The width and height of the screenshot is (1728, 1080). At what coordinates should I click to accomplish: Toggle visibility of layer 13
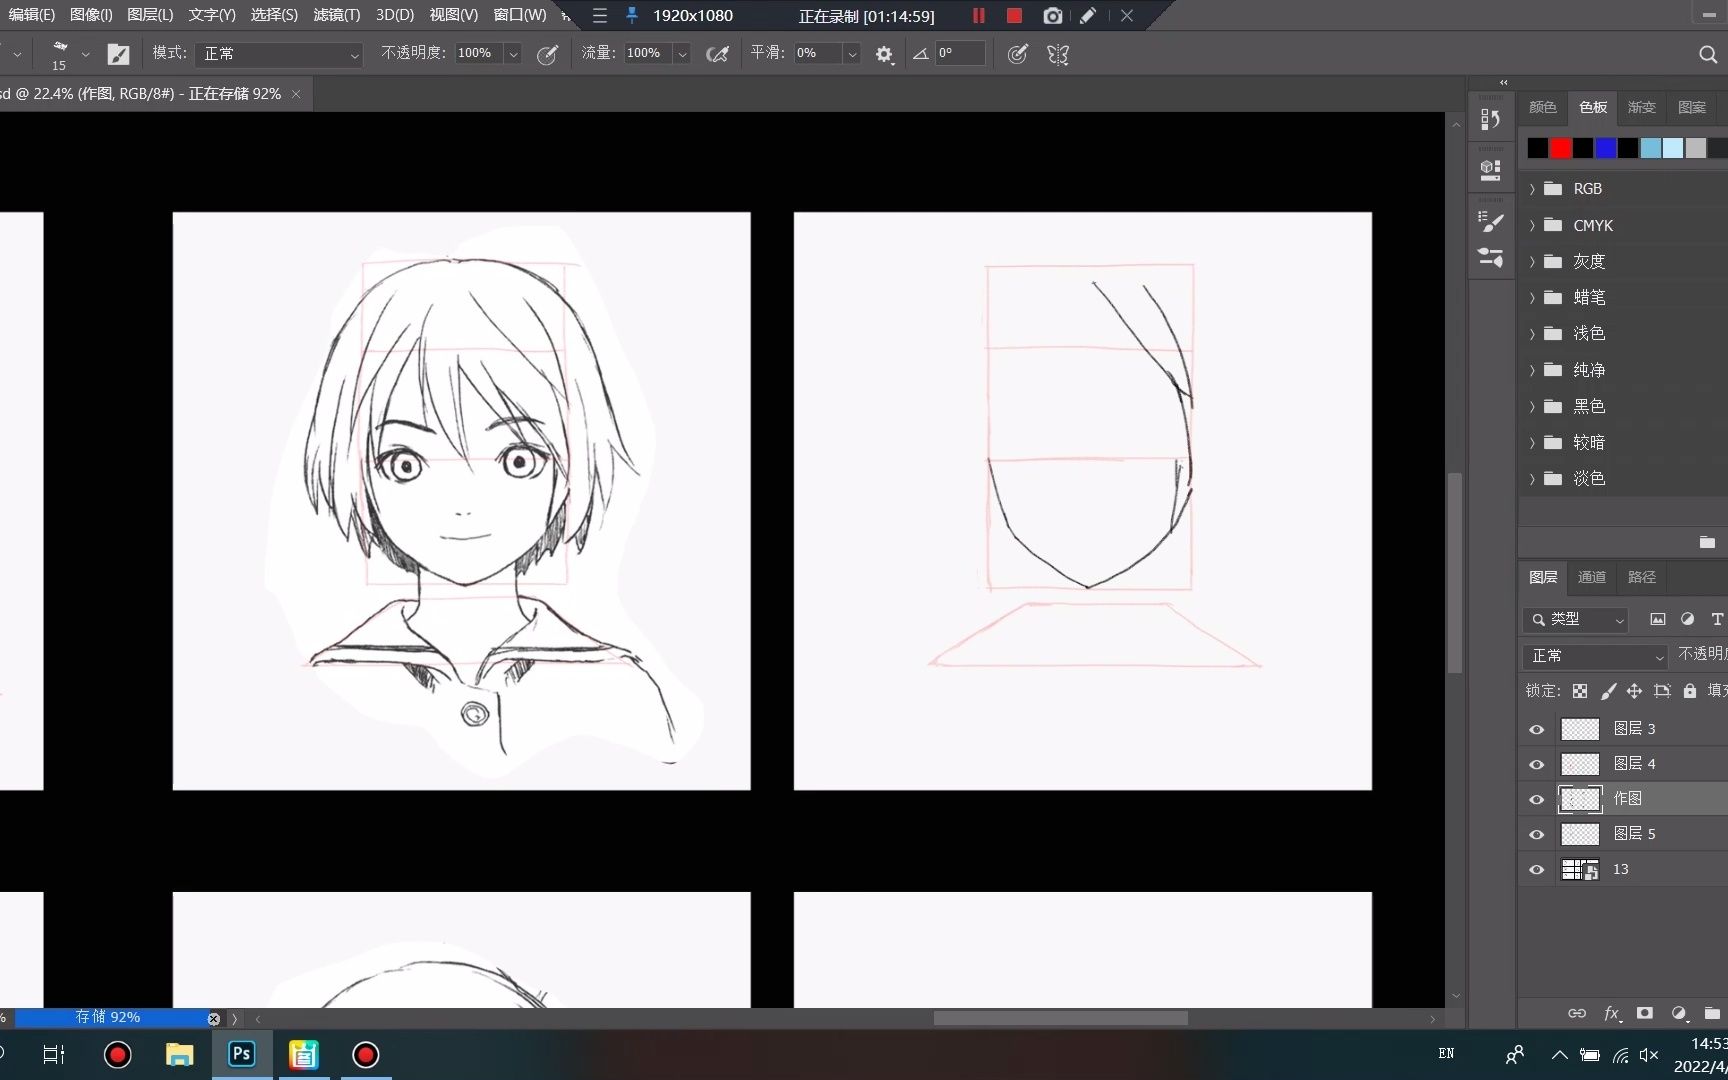(x=1537, y=870)
